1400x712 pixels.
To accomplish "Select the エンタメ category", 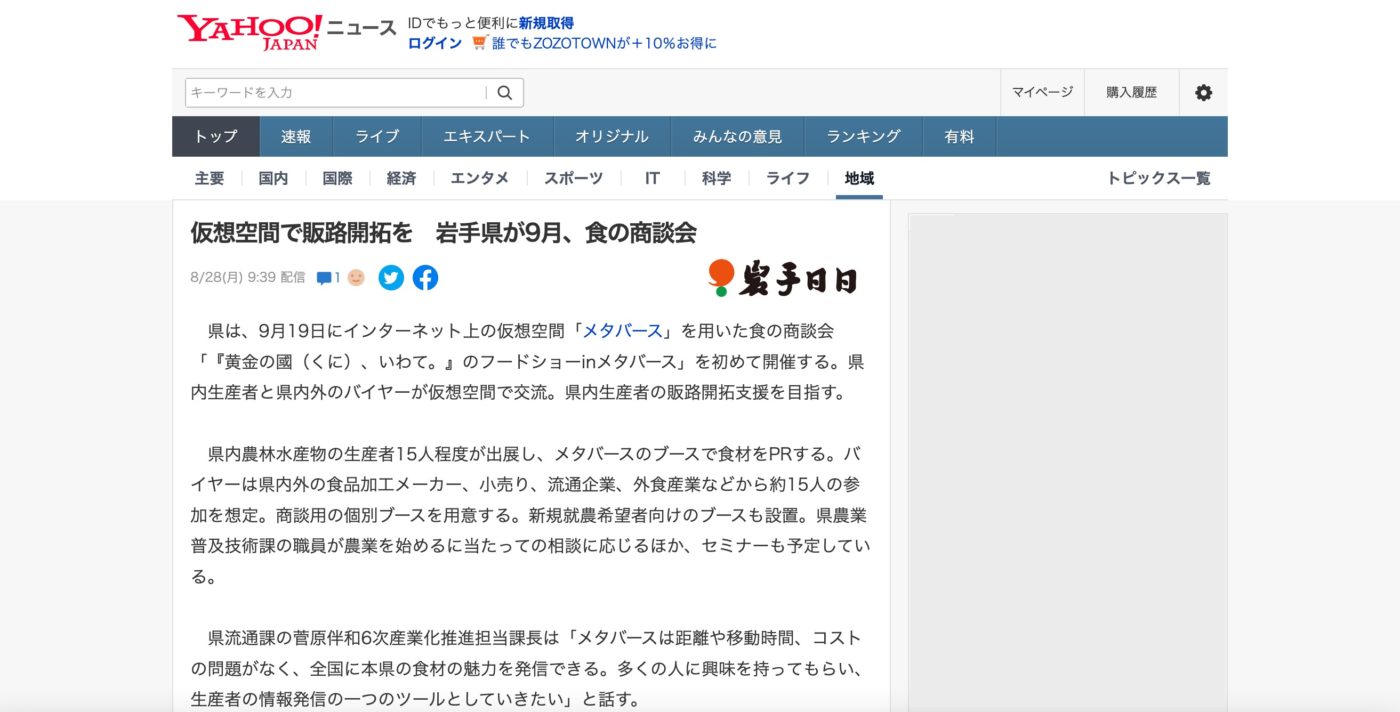I will click(x=480, y=178).
